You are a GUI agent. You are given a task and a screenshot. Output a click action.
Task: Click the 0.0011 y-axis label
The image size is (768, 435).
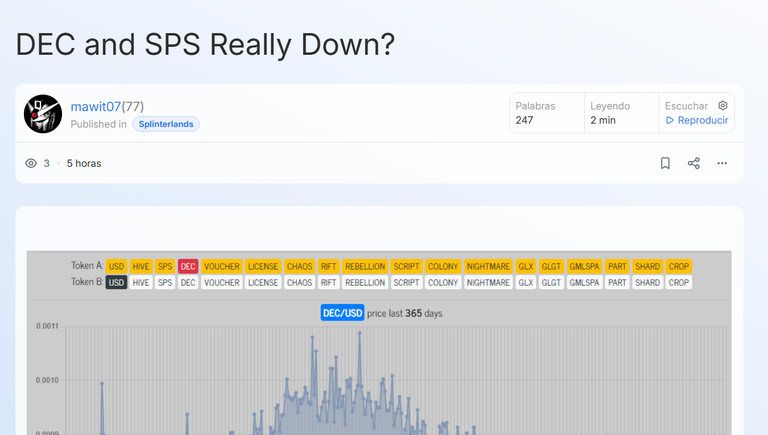point(47,326)
